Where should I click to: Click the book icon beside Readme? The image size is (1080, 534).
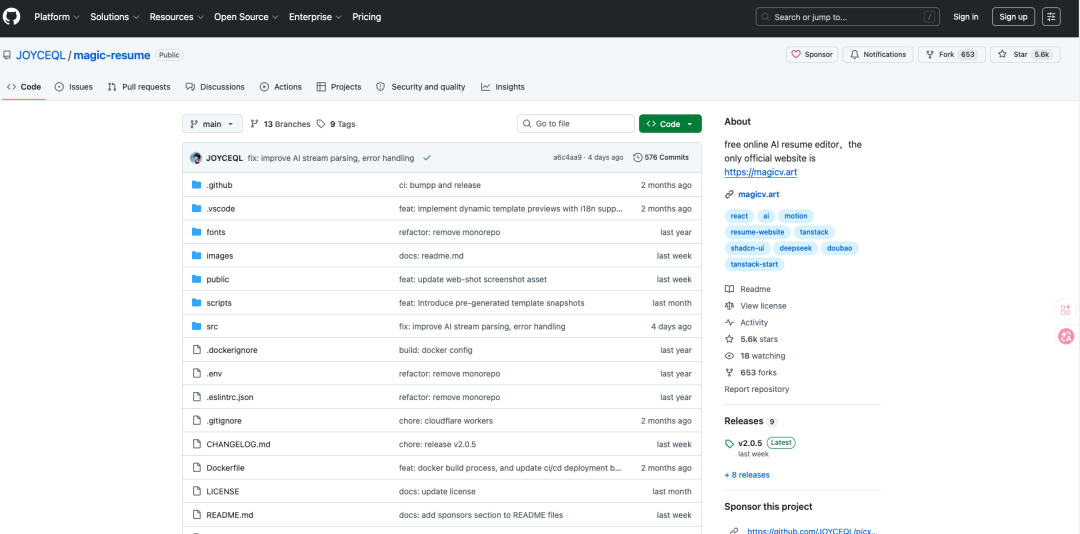click(729, 289)
